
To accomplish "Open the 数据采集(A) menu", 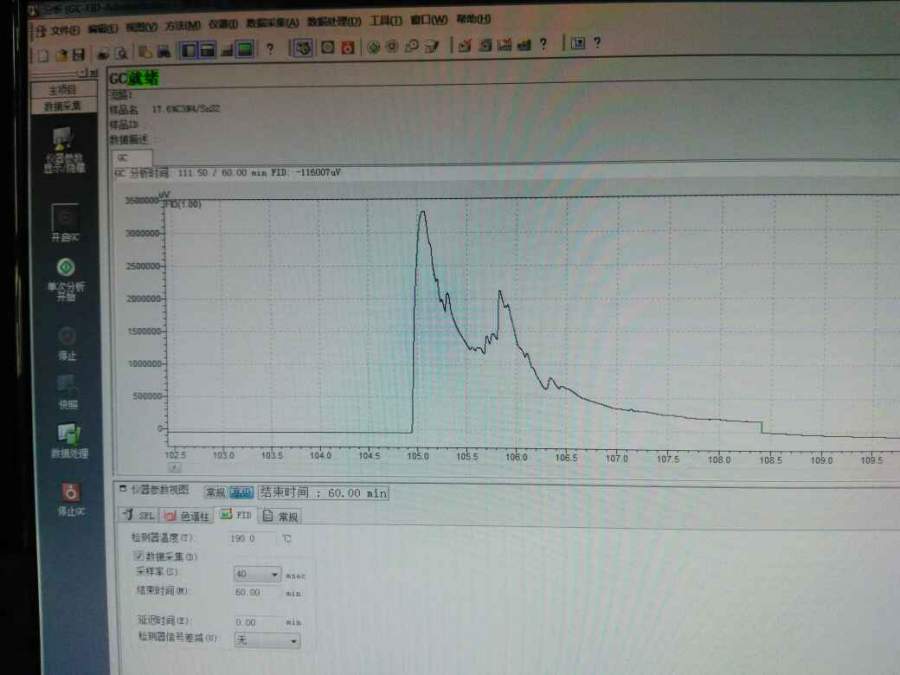I will [x=273, y=23].
